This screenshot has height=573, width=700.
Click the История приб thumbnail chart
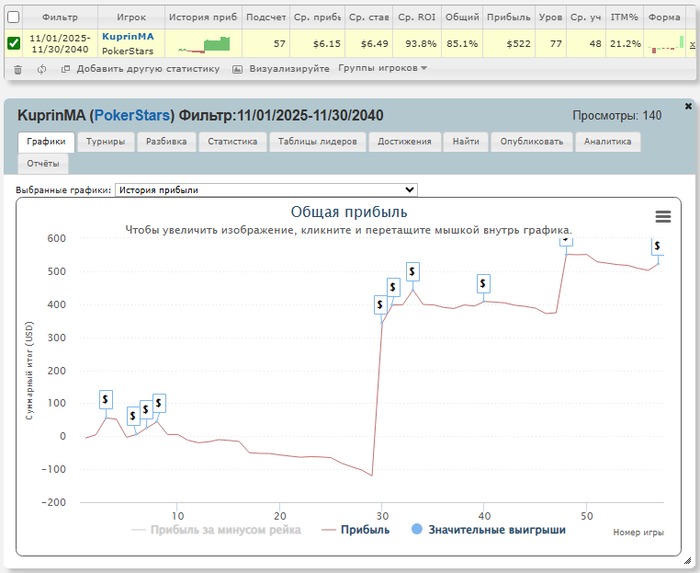pos(204,45)
